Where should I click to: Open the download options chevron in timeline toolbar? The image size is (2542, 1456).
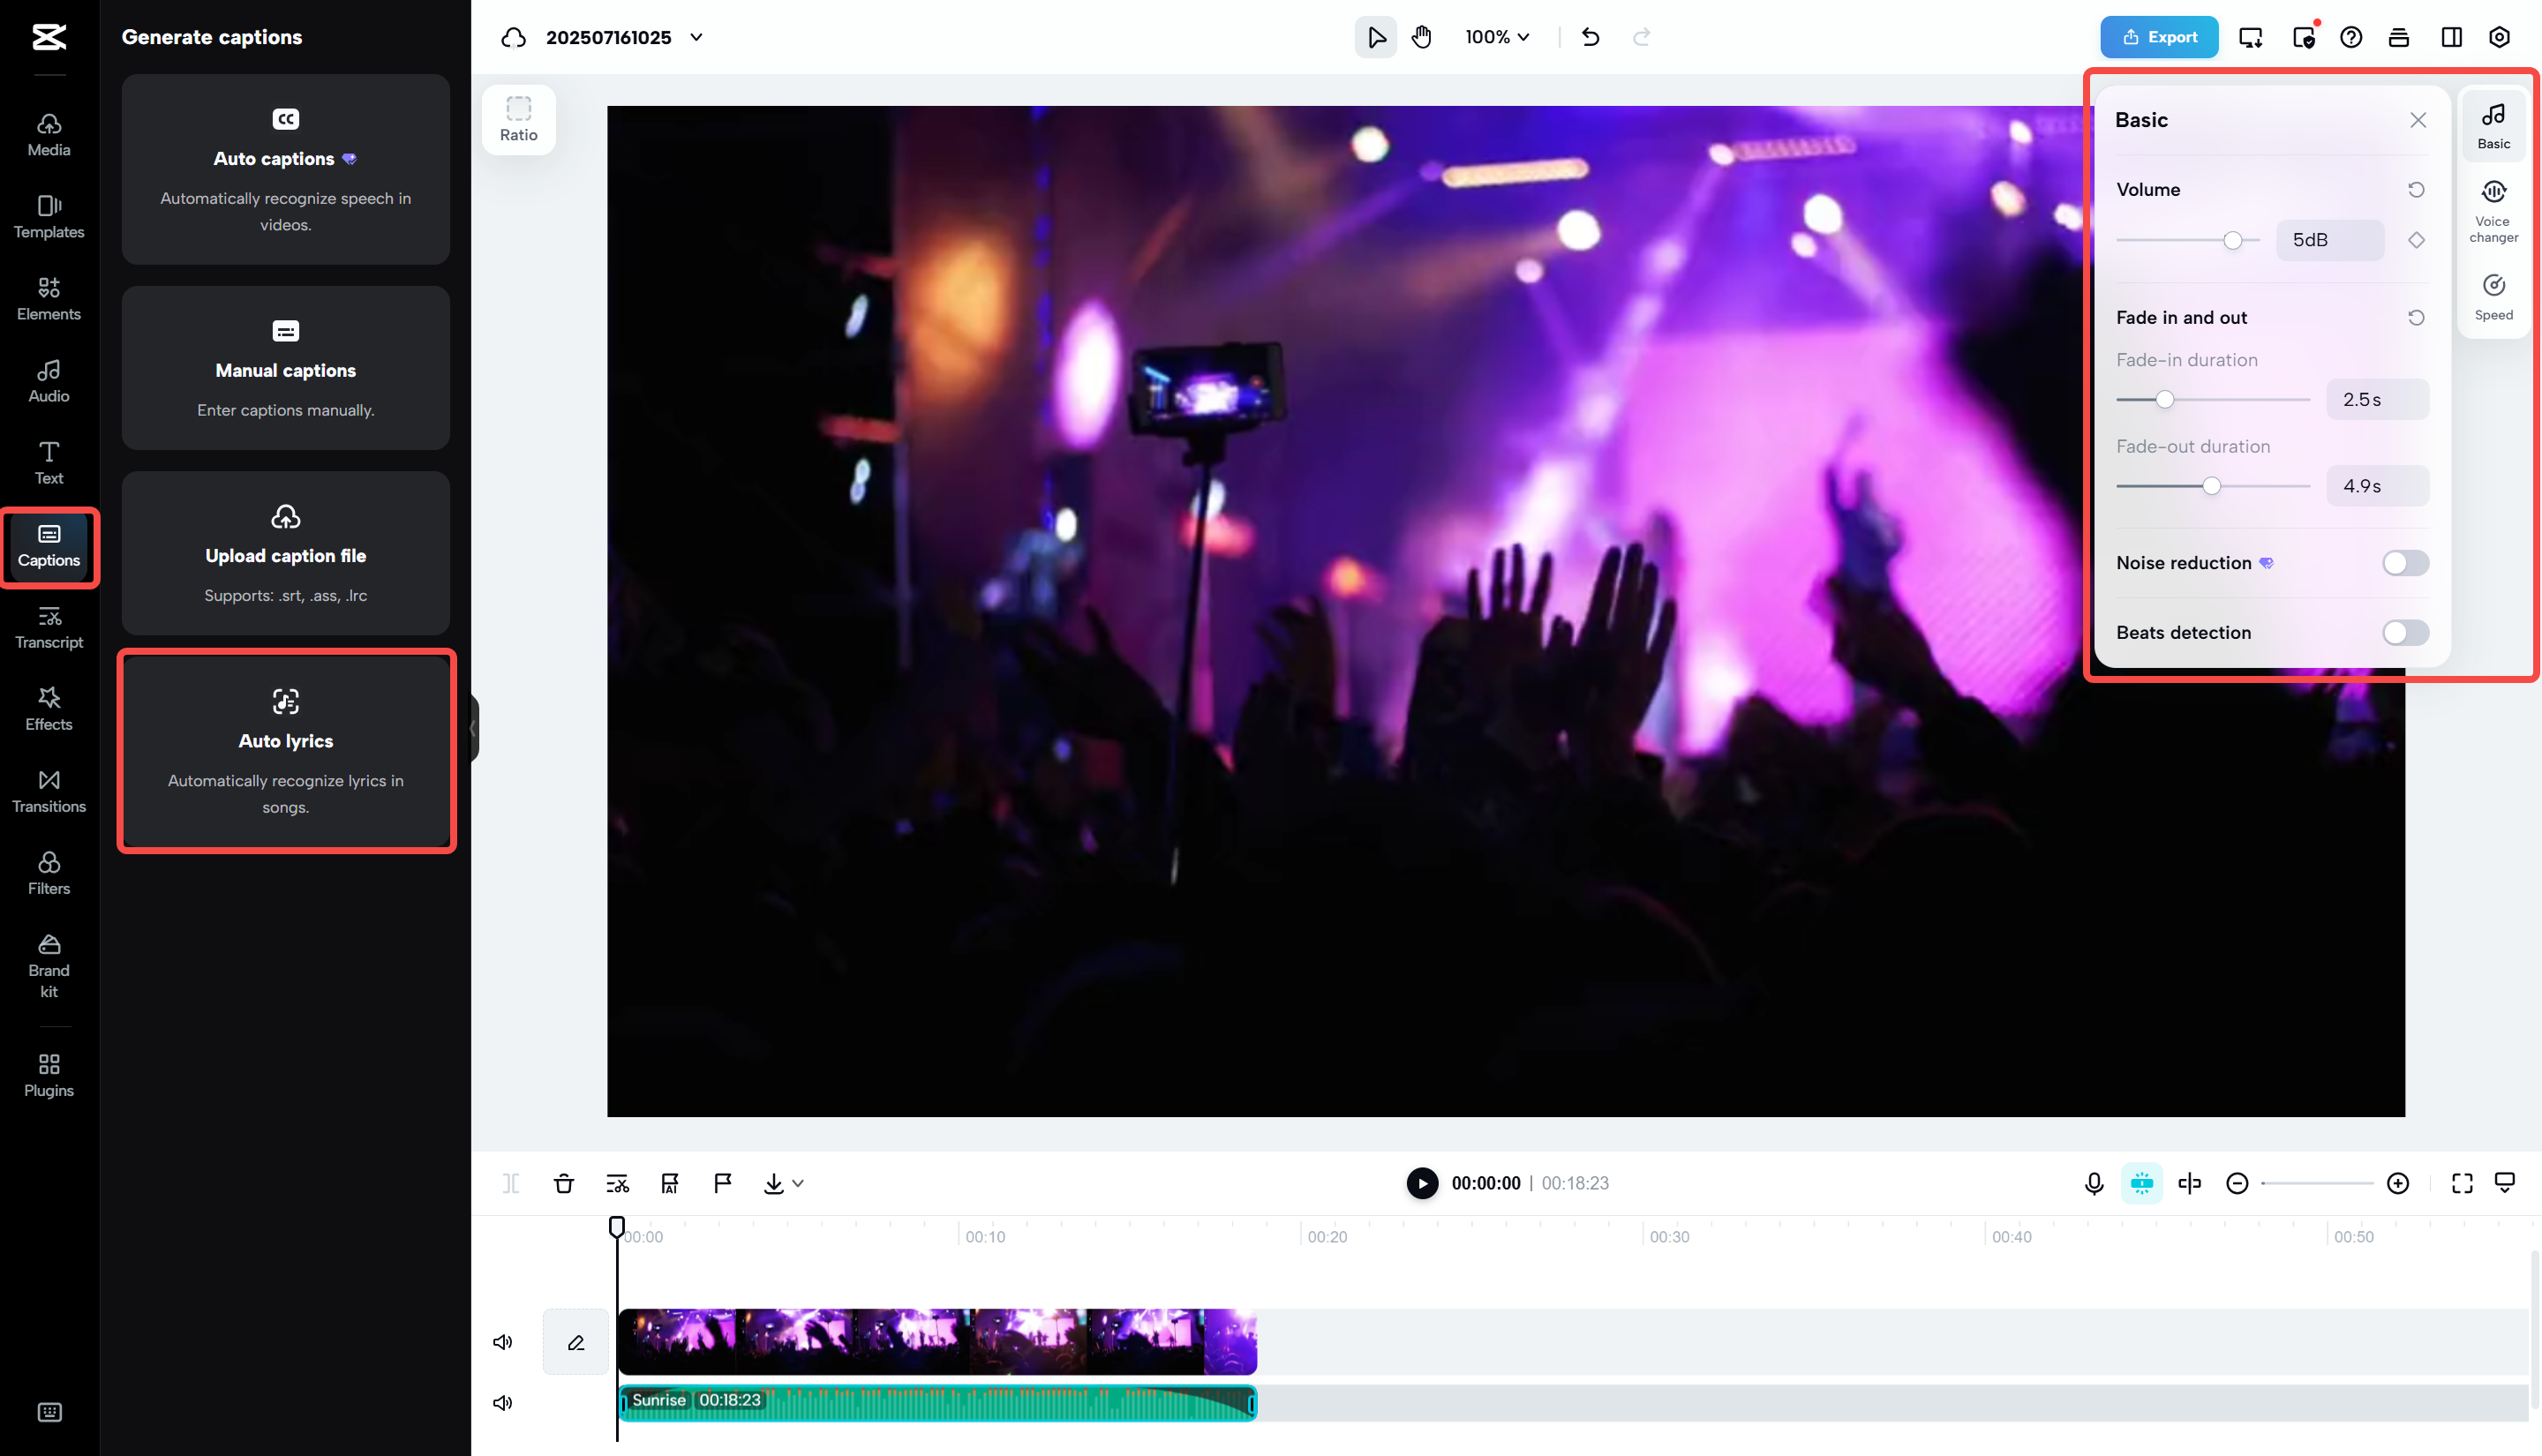click(797, 1183)
